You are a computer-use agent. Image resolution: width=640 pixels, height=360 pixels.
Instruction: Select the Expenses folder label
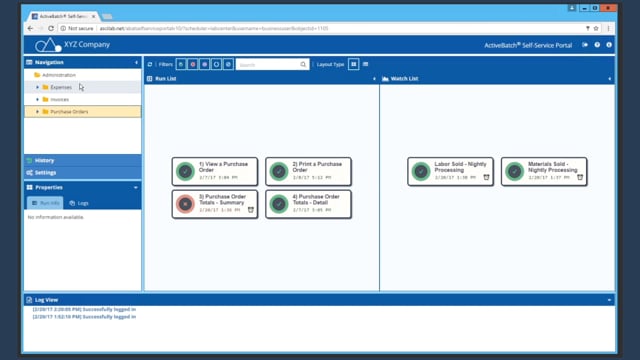61,87
